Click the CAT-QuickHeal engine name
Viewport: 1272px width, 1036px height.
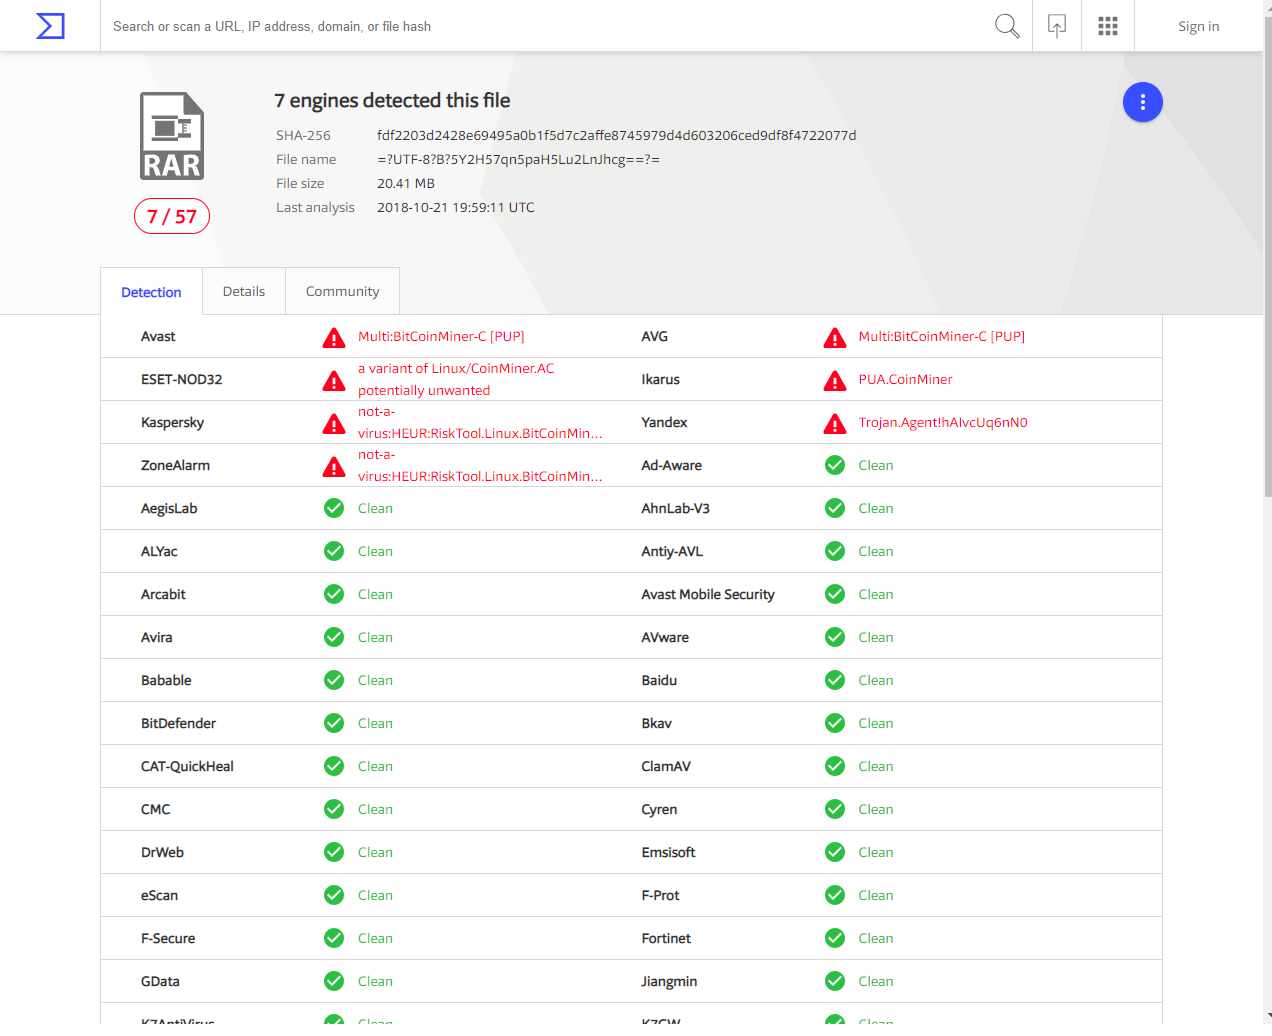pos(187,766)
